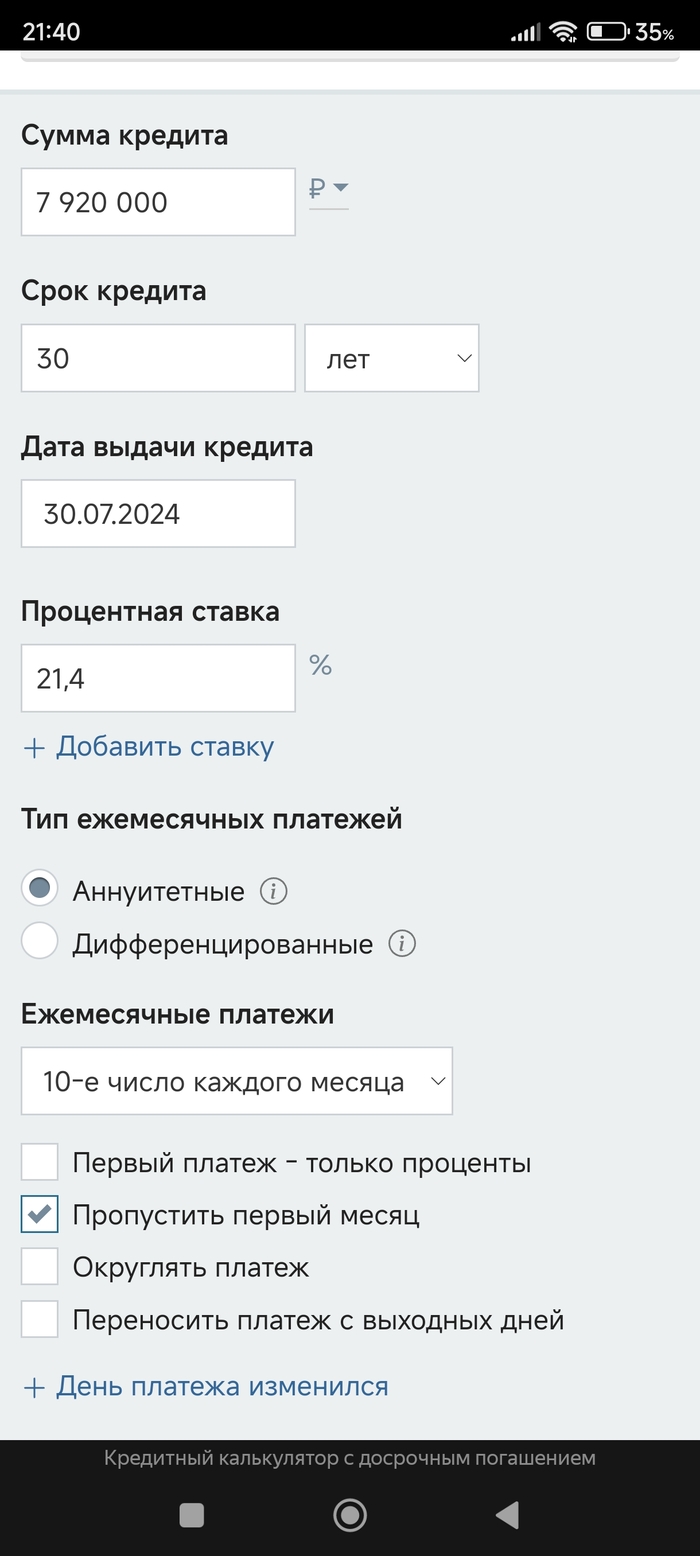
Task: Enable Округлять платеж checkbox
Action: click(40, 1268)
